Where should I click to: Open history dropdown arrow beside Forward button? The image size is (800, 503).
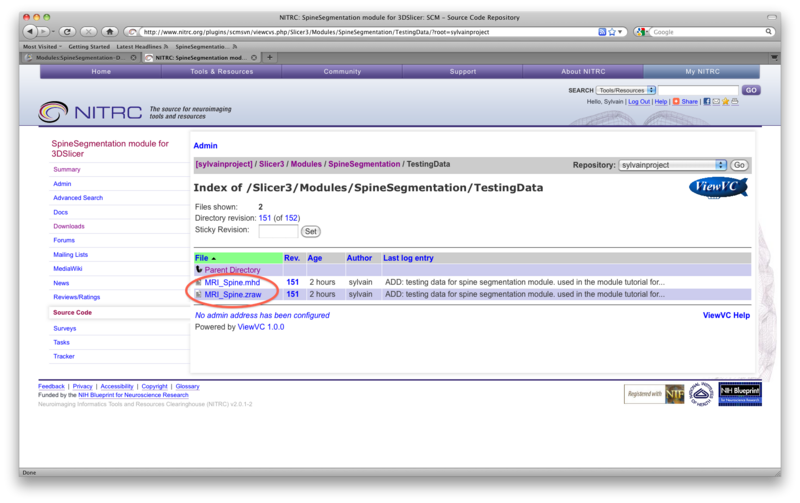[53, 32]
